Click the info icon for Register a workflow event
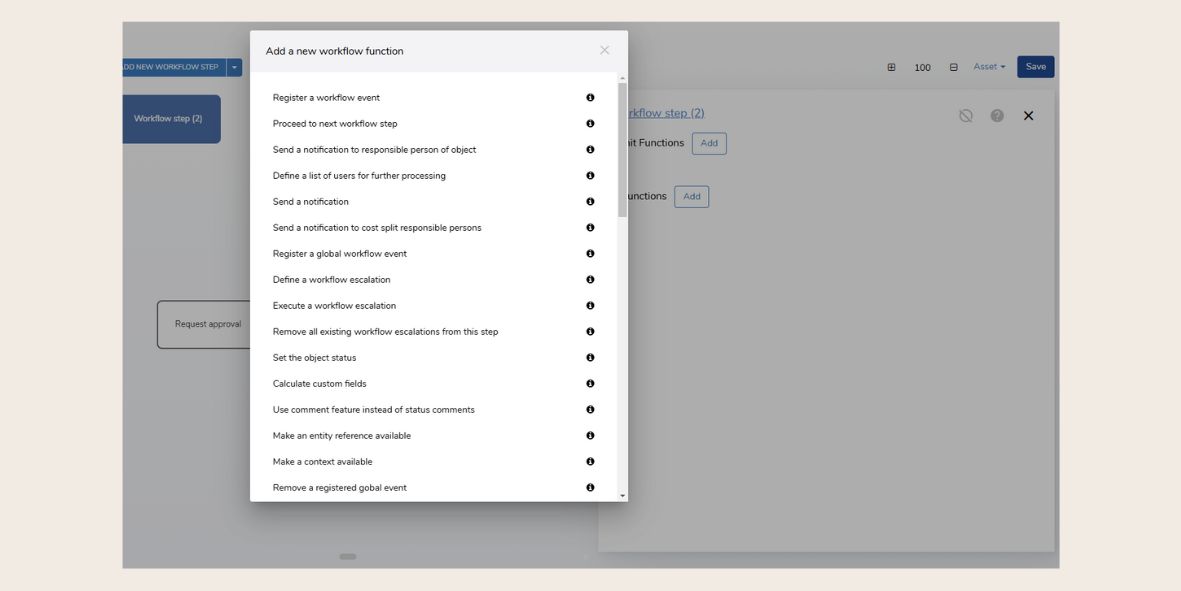The image size is (1181, 591). pyautogui.click(x=590, y=97)
